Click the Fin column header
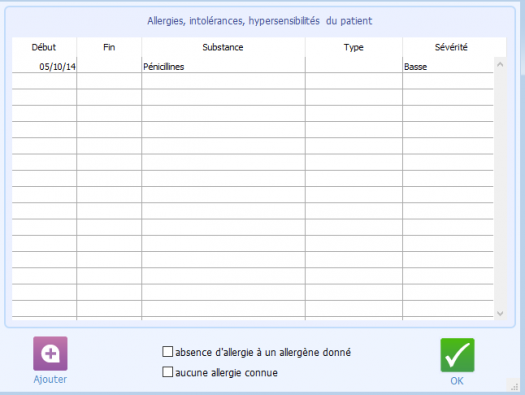The height and width of the screenshot is (395, 525). coord(109,47)
